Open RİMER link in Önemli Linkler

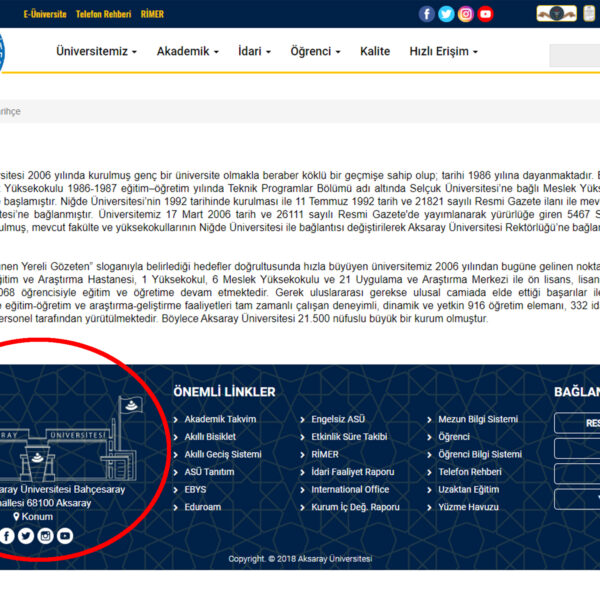coord(325,455)
